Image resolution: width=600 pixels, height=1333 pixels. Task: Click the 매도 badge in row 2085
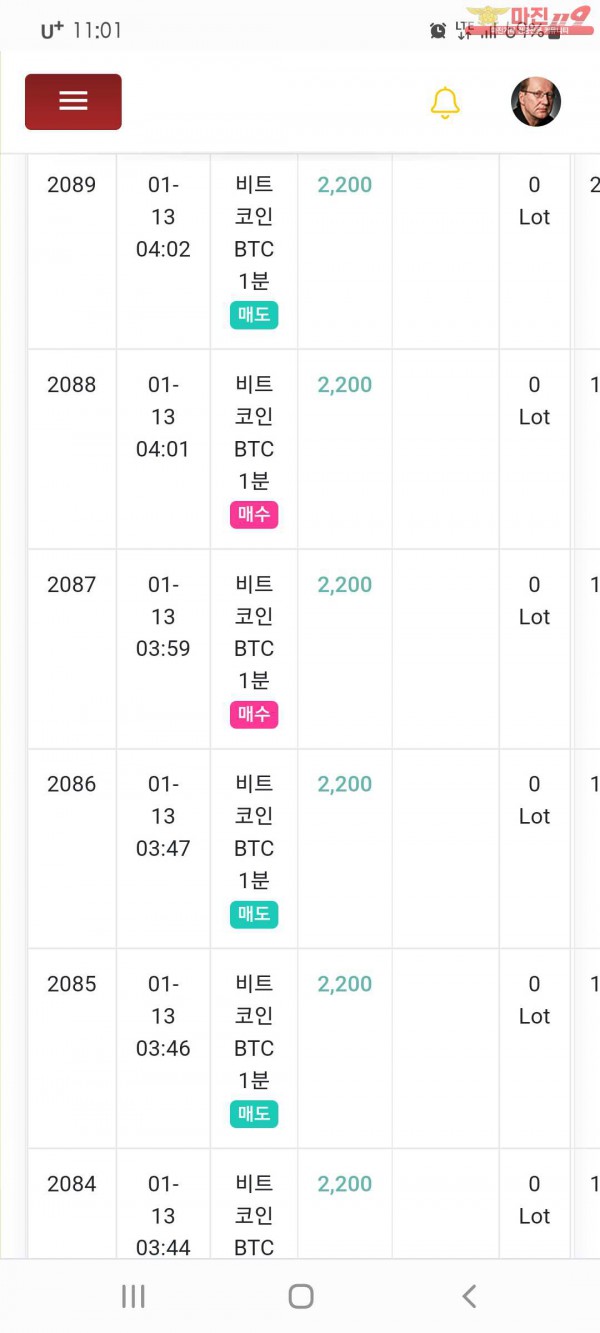pyautogui.click(x=254, y=1114)
